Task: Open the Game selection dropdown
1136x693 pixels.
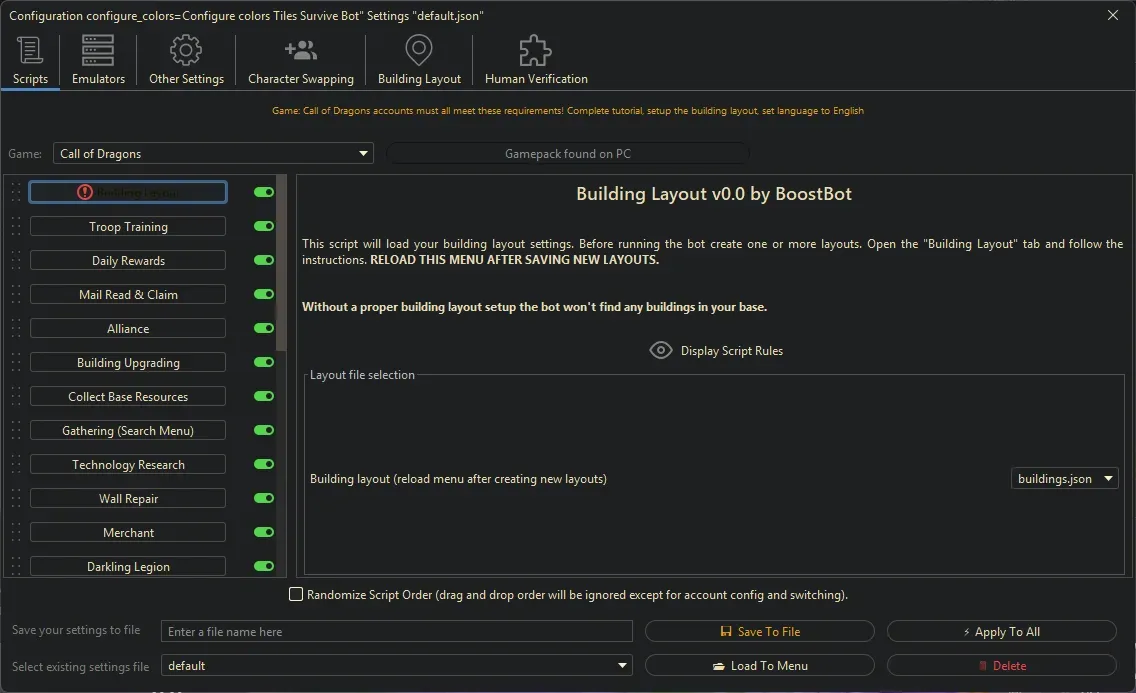Action: pyautogui.click(x=363, y=153)
